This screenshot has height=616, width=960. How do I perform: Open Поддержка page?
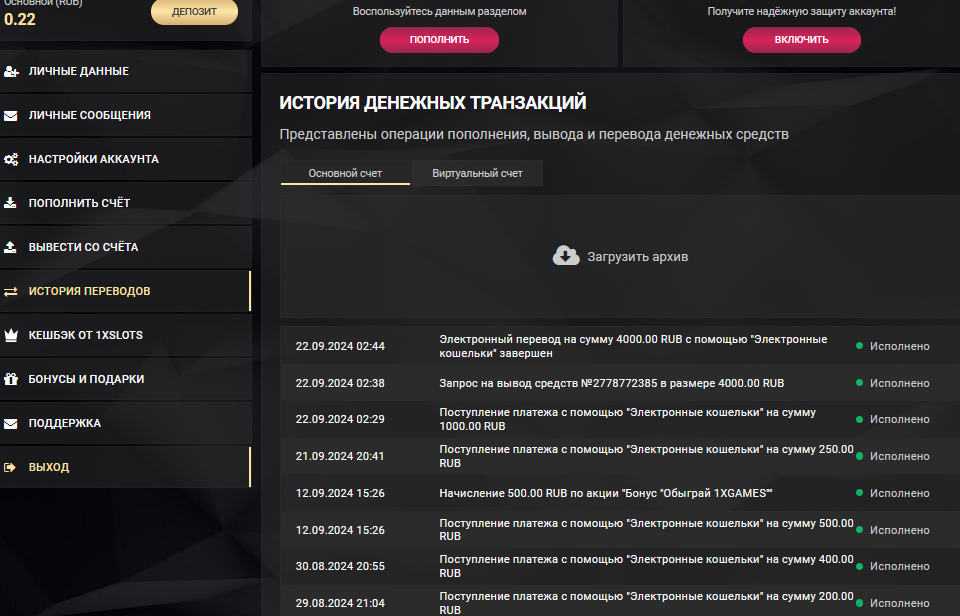point(126,423)
